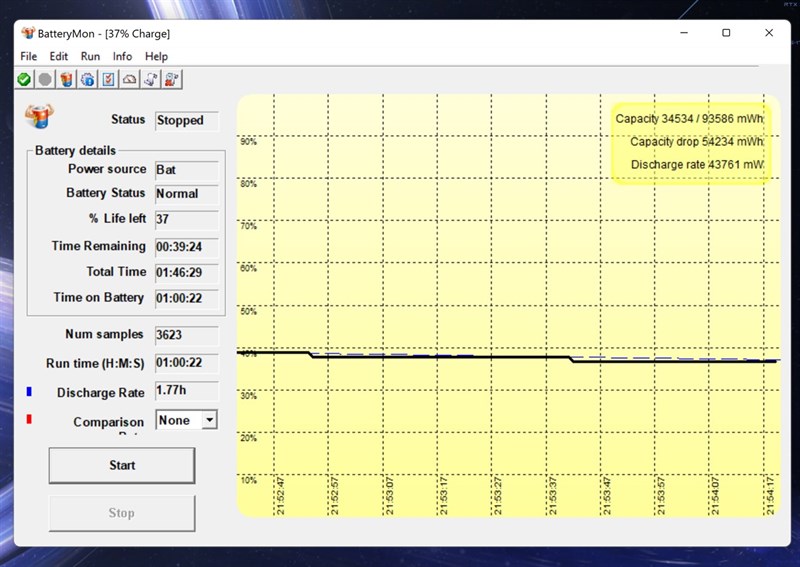Click the gauge meter toolbar icon
Viewport: 800px width, 567px height.
pyautogui.click(x=130, y=80)
